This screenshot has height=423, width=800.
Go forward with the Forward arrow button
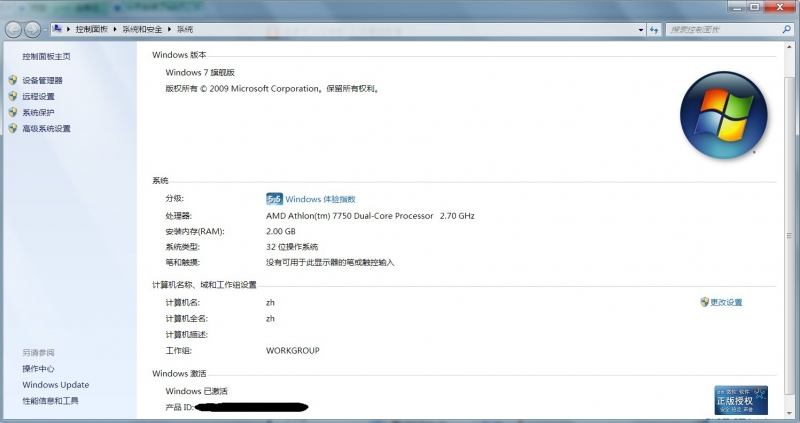(32, 30)
